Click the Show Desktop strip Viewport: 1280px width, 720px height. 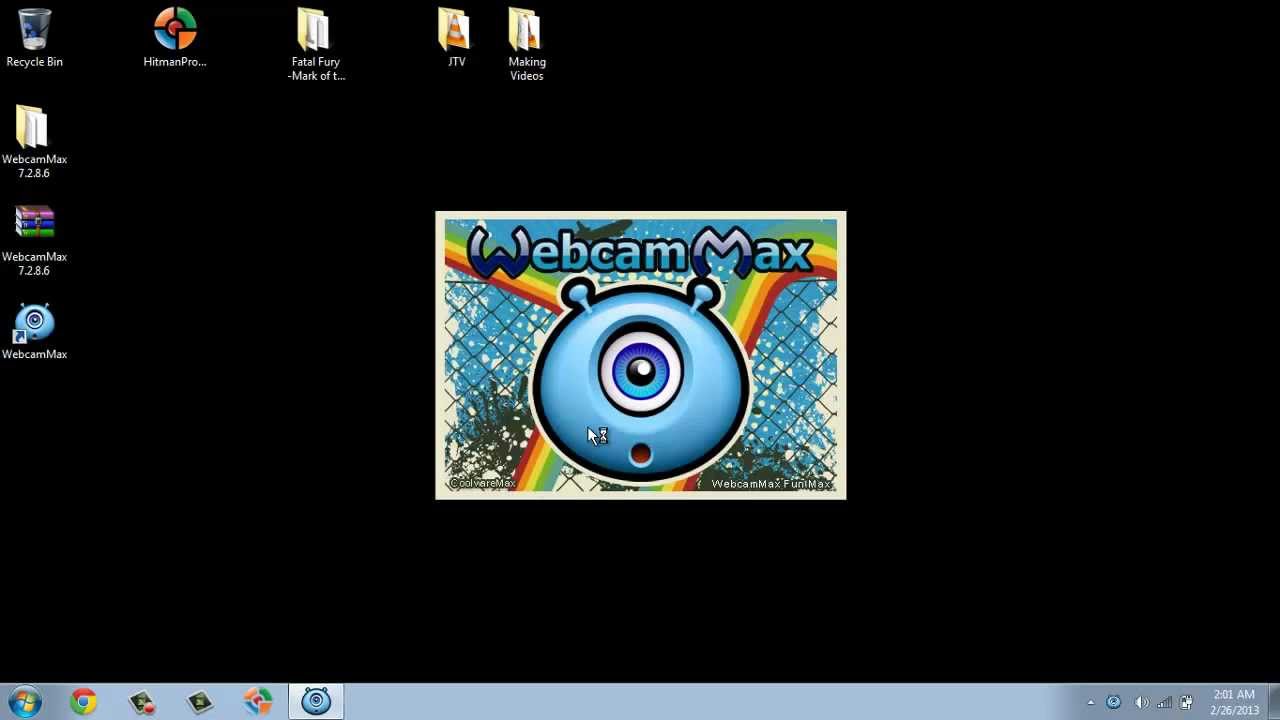click(1273, 702)
